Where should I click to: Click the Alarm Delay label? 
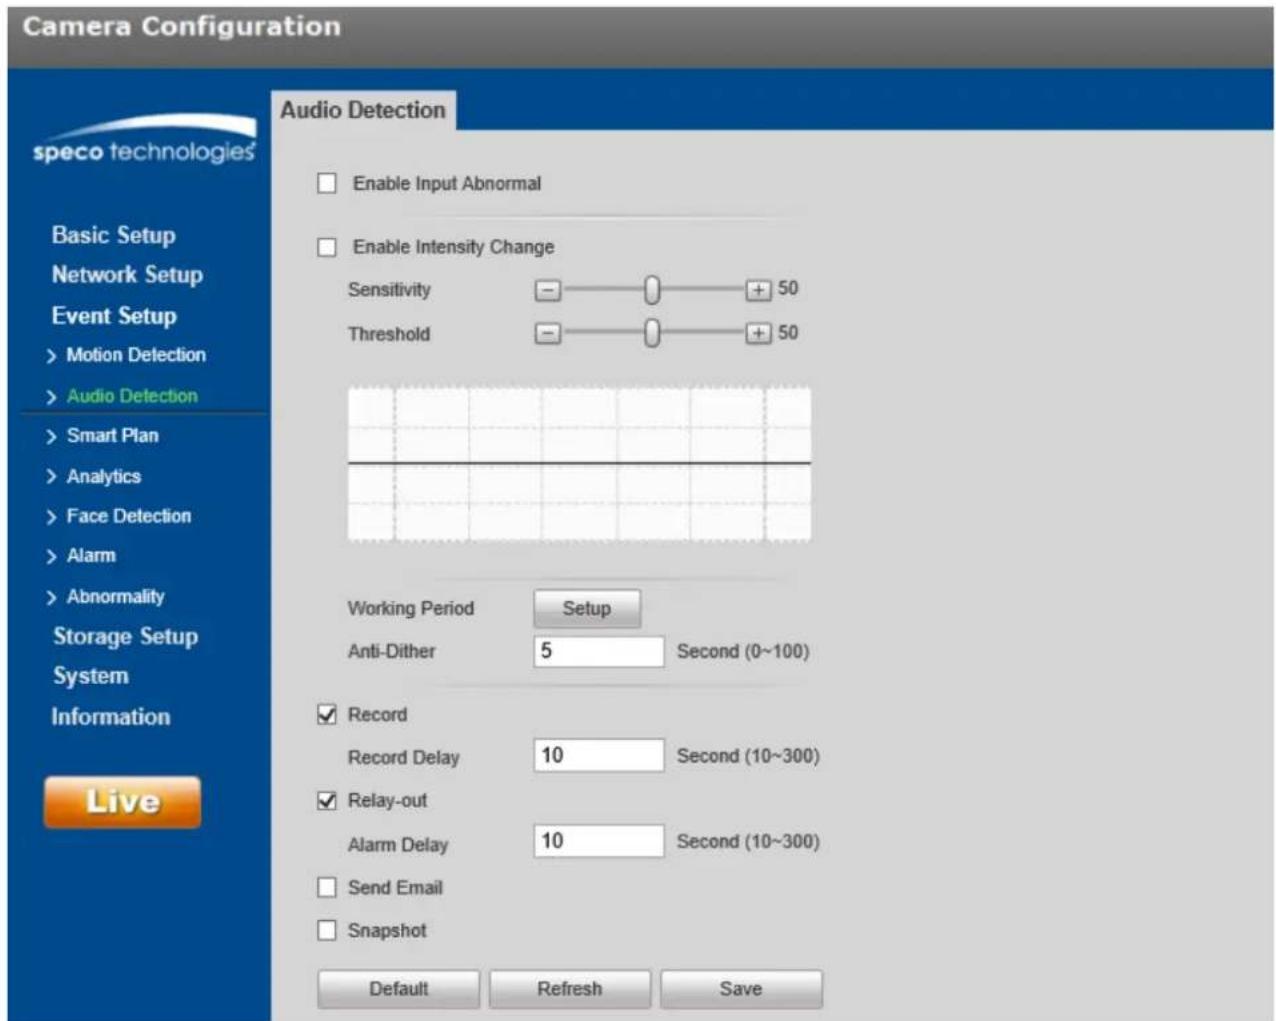point(398,844)
